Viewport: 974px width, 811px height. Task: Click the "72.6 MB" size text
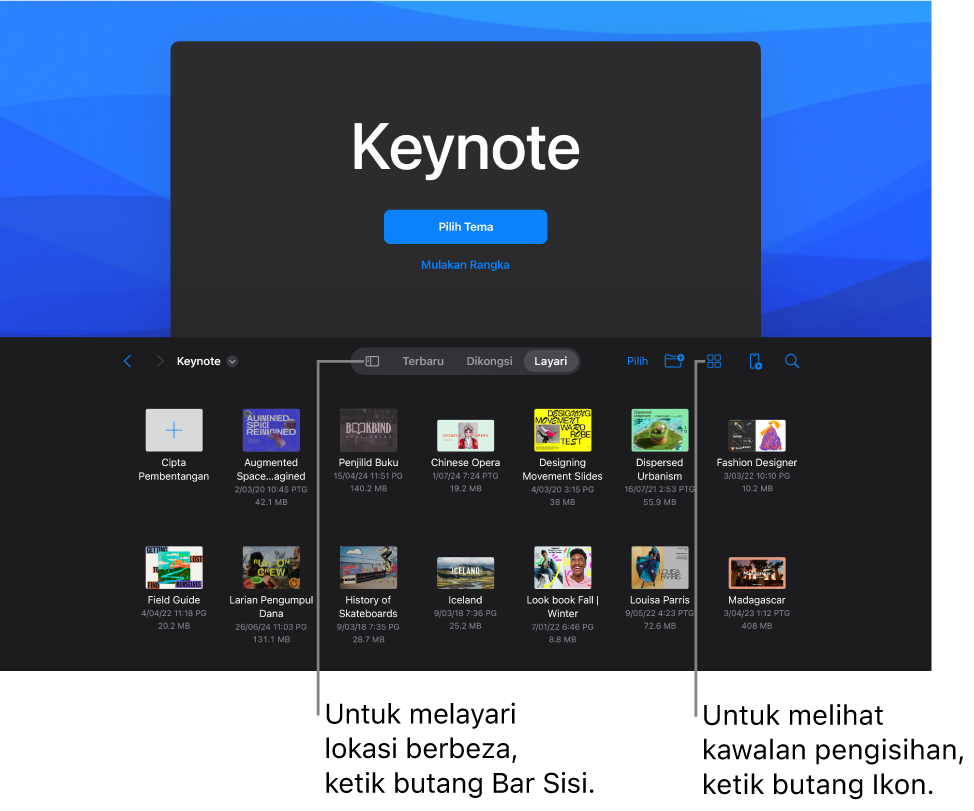pyautogui.click(x=660, y=626)
